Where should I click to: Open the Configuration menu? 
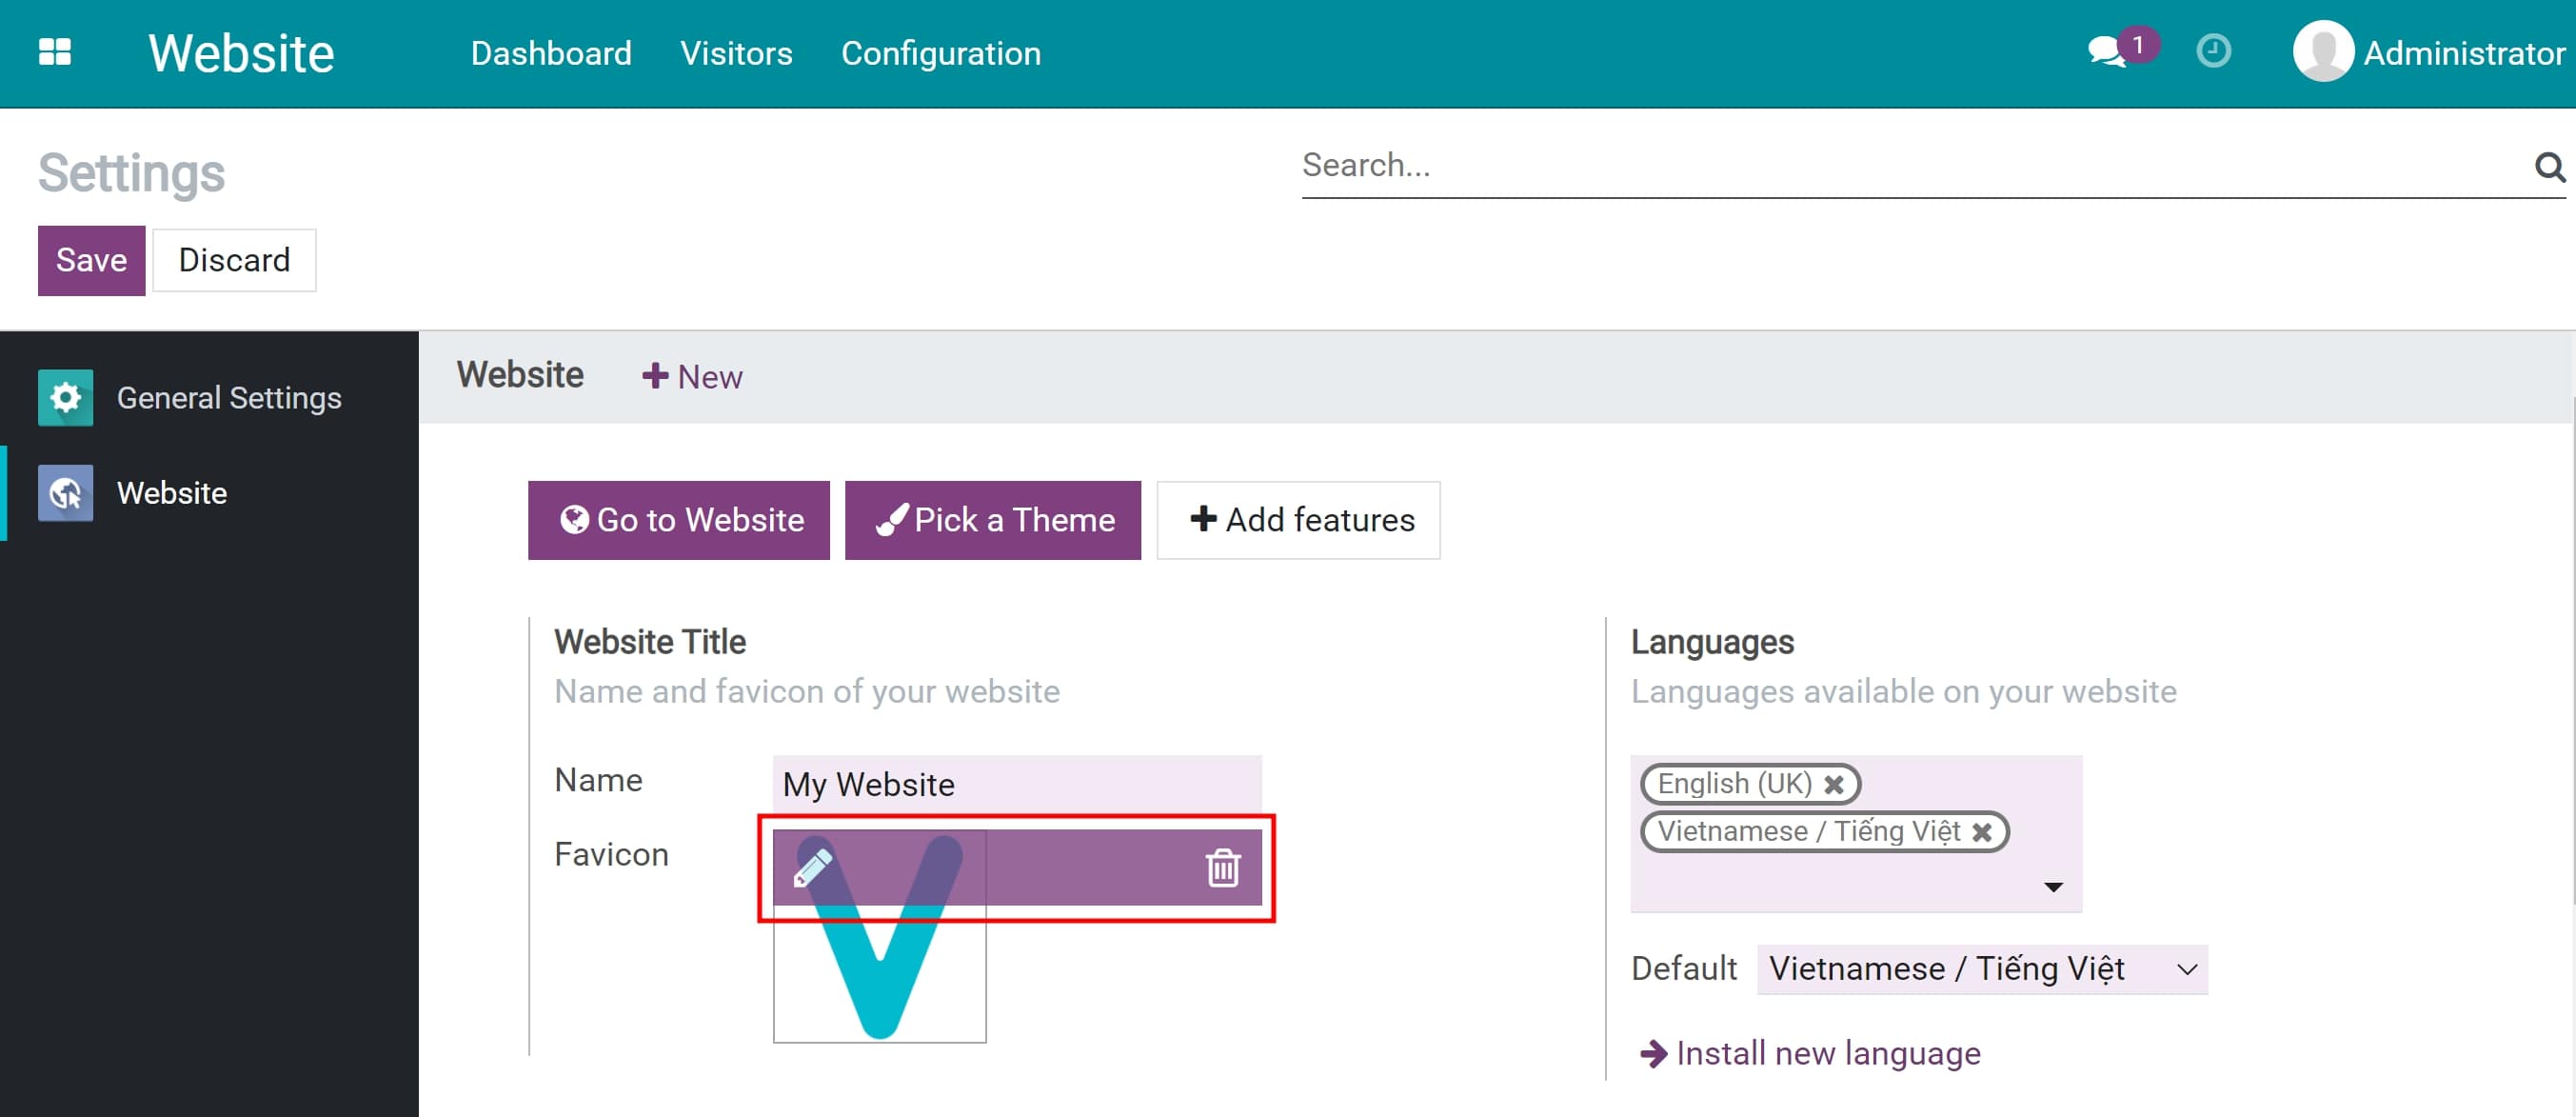(x=940, y=53)
